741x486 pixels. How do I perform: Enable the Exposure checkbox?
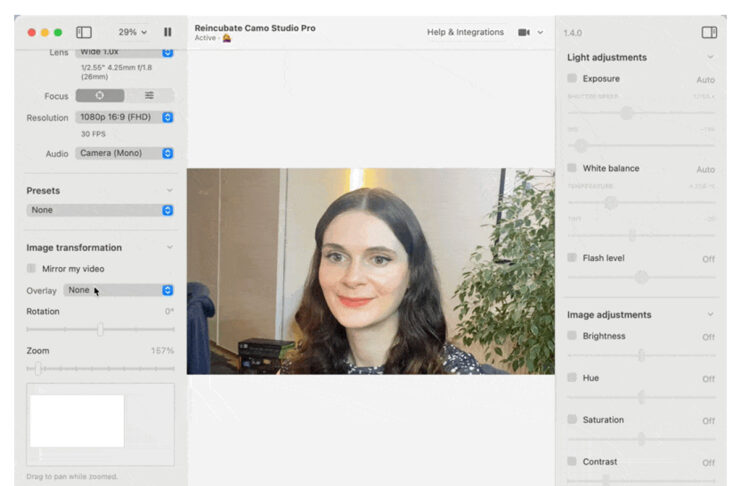click(x=572, y=78)
